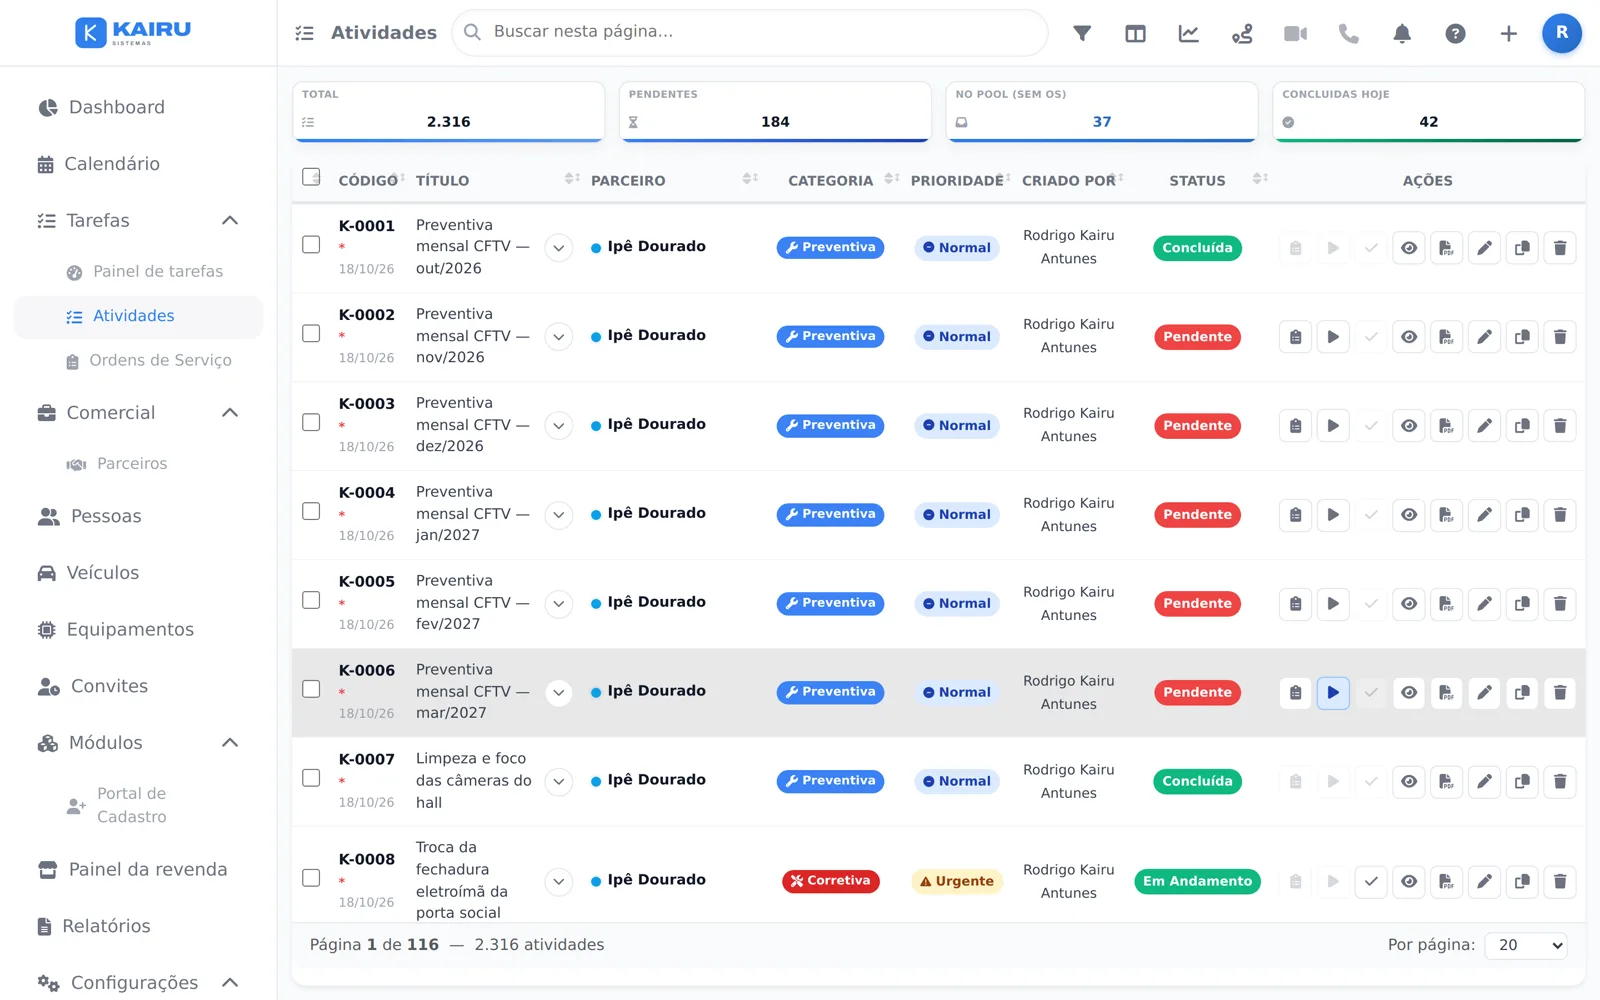
Task: Open the column layout icon in toolbar
Action: click(1135, 33)
